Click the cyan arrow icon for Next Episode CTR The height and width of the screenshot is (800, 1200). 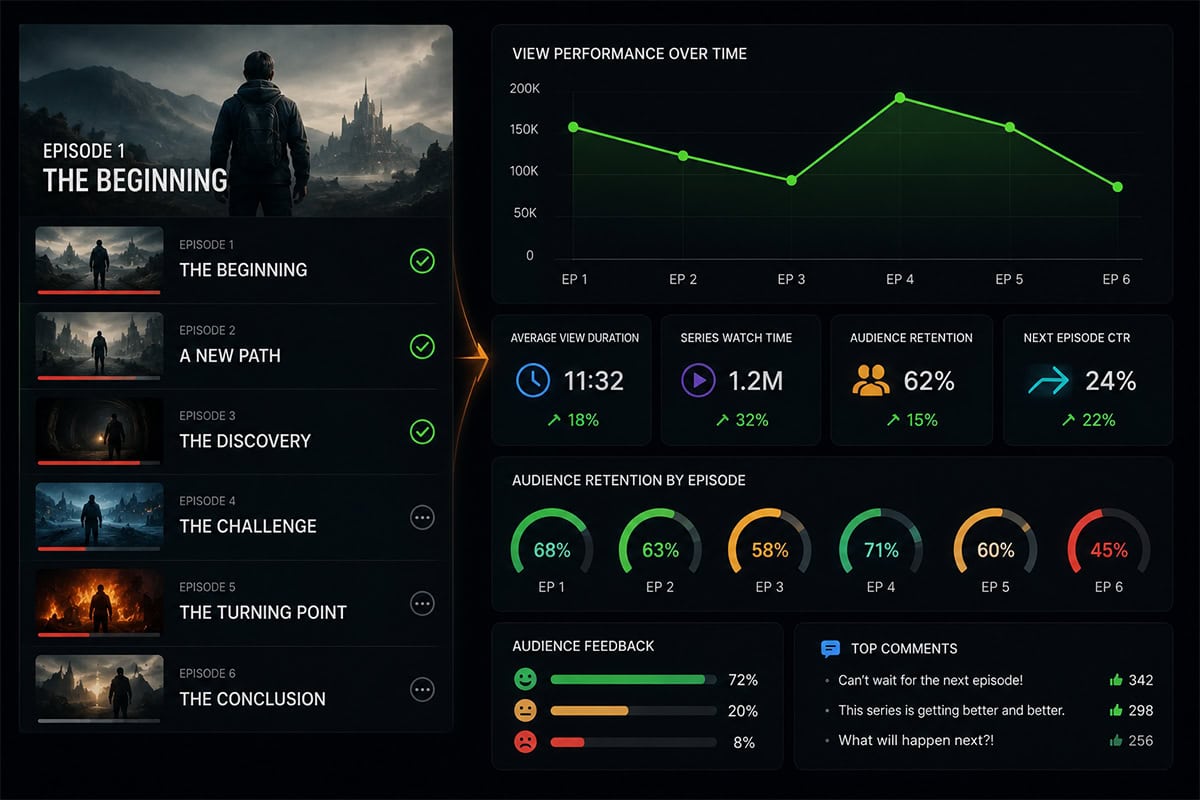(1047, 381)
